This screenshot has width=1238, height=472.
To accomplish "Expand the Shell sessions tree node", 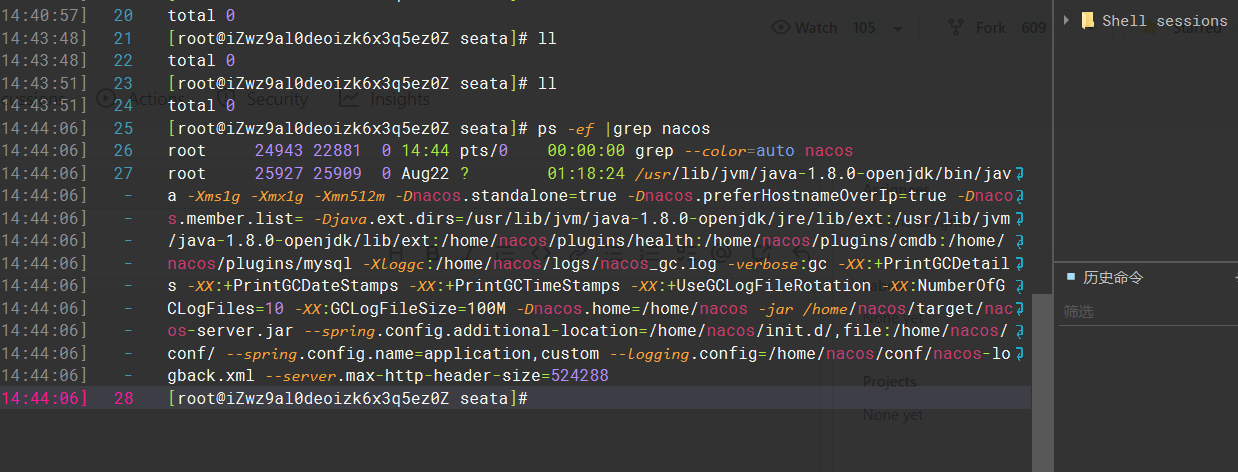I will 1067,20.
